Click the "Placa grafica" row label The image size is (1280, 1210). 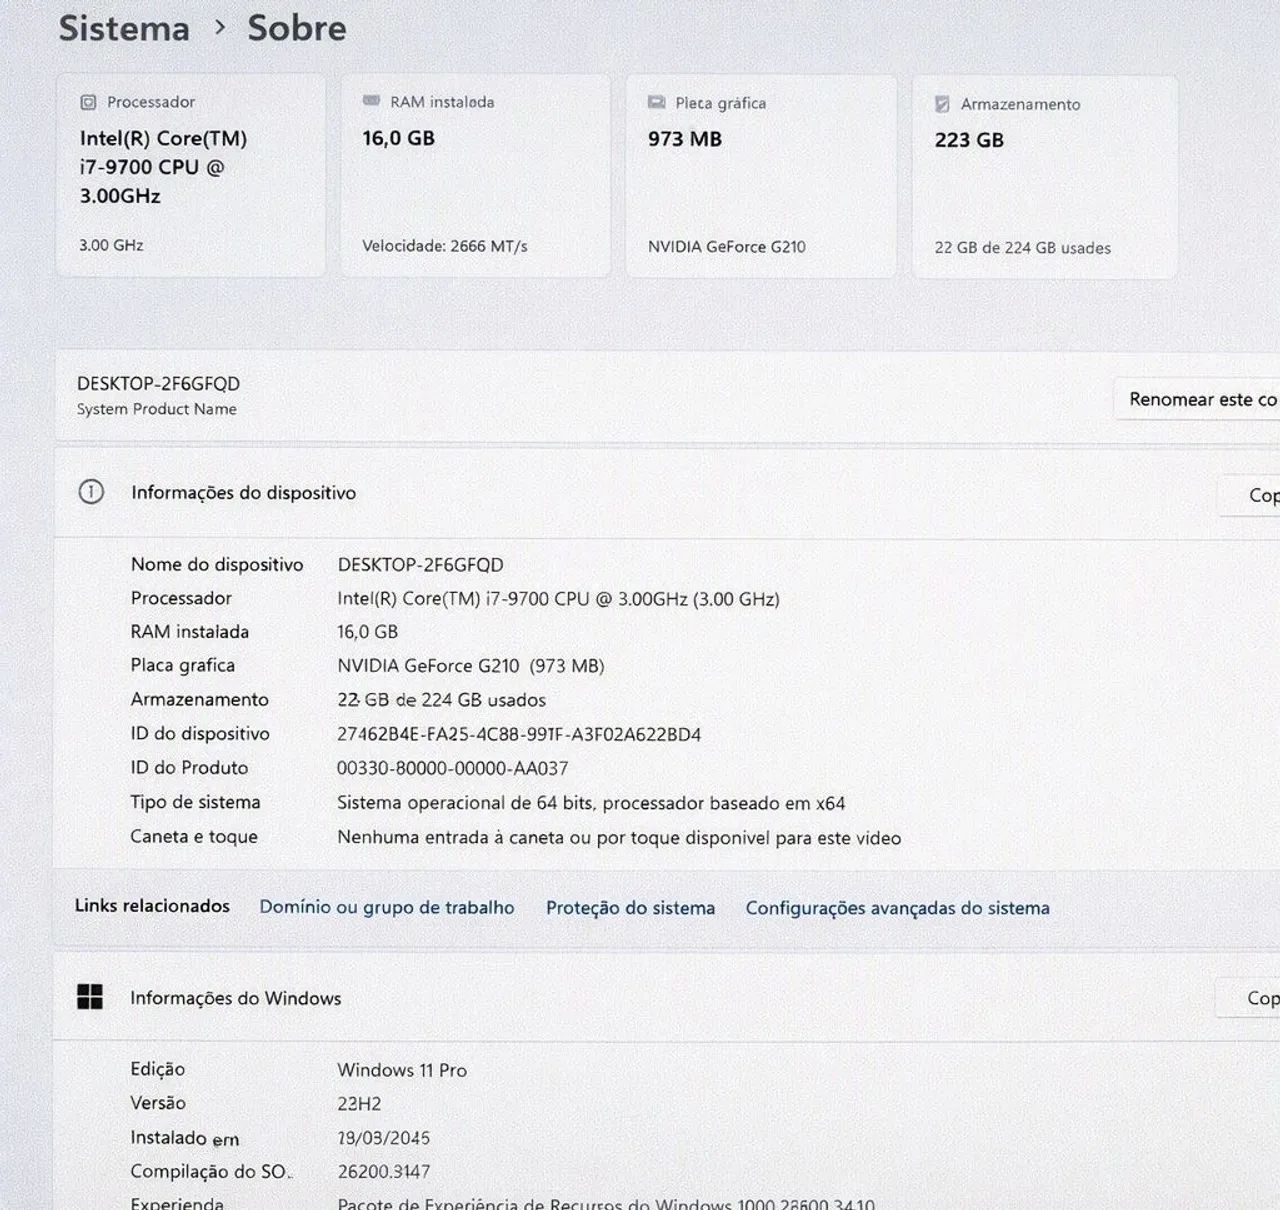[183, 665]
